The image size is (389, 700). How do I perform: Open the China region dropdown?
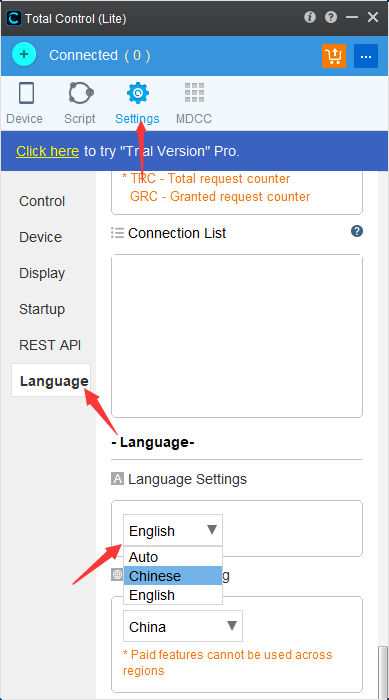(183, 626)
